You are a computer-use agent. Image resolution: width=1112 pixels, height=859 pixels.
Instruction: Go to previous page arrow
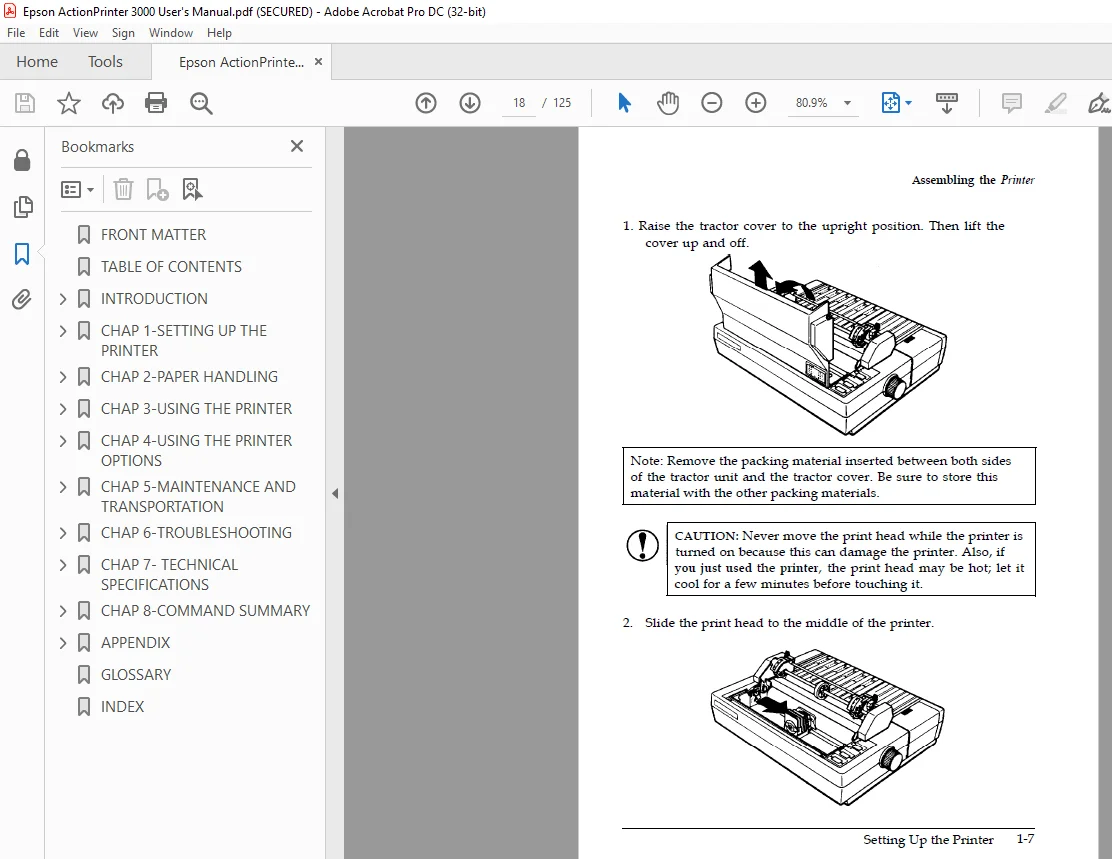426,103
